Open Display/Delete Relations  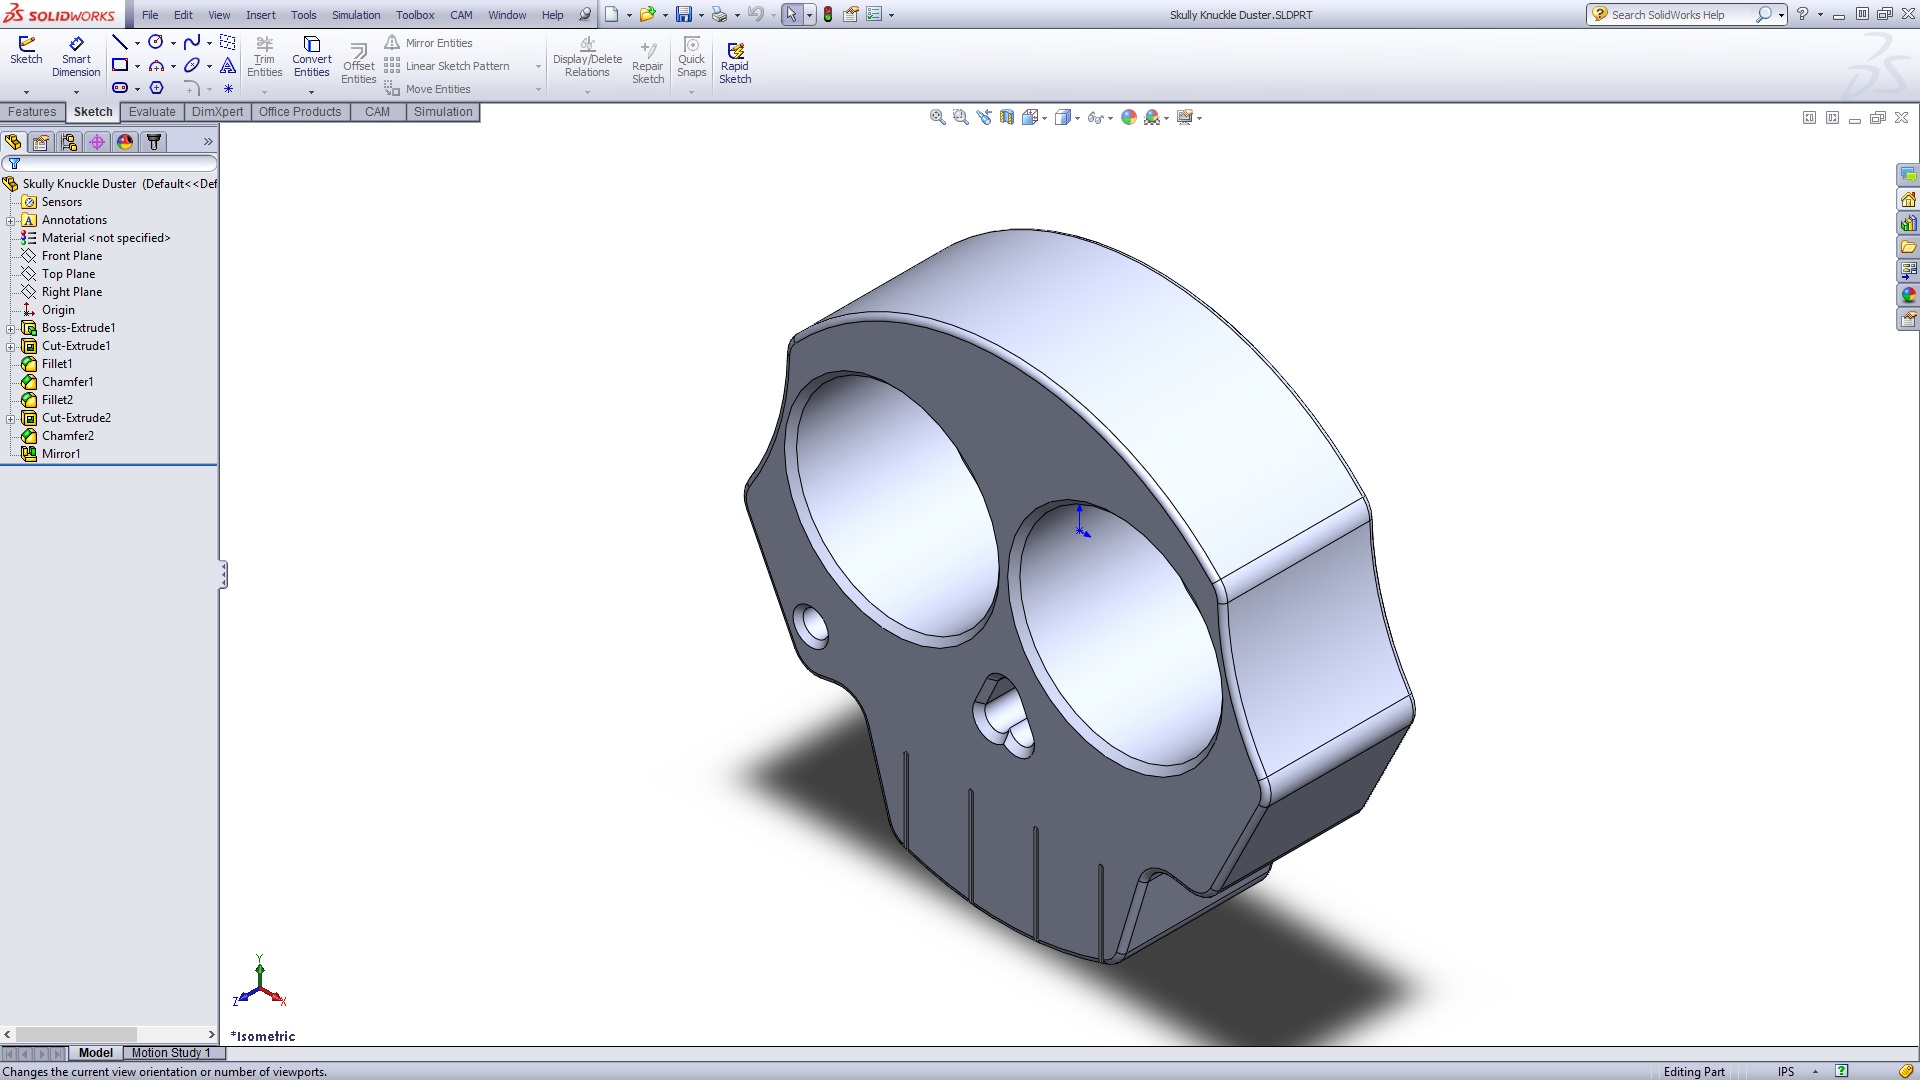click(587, 57)
